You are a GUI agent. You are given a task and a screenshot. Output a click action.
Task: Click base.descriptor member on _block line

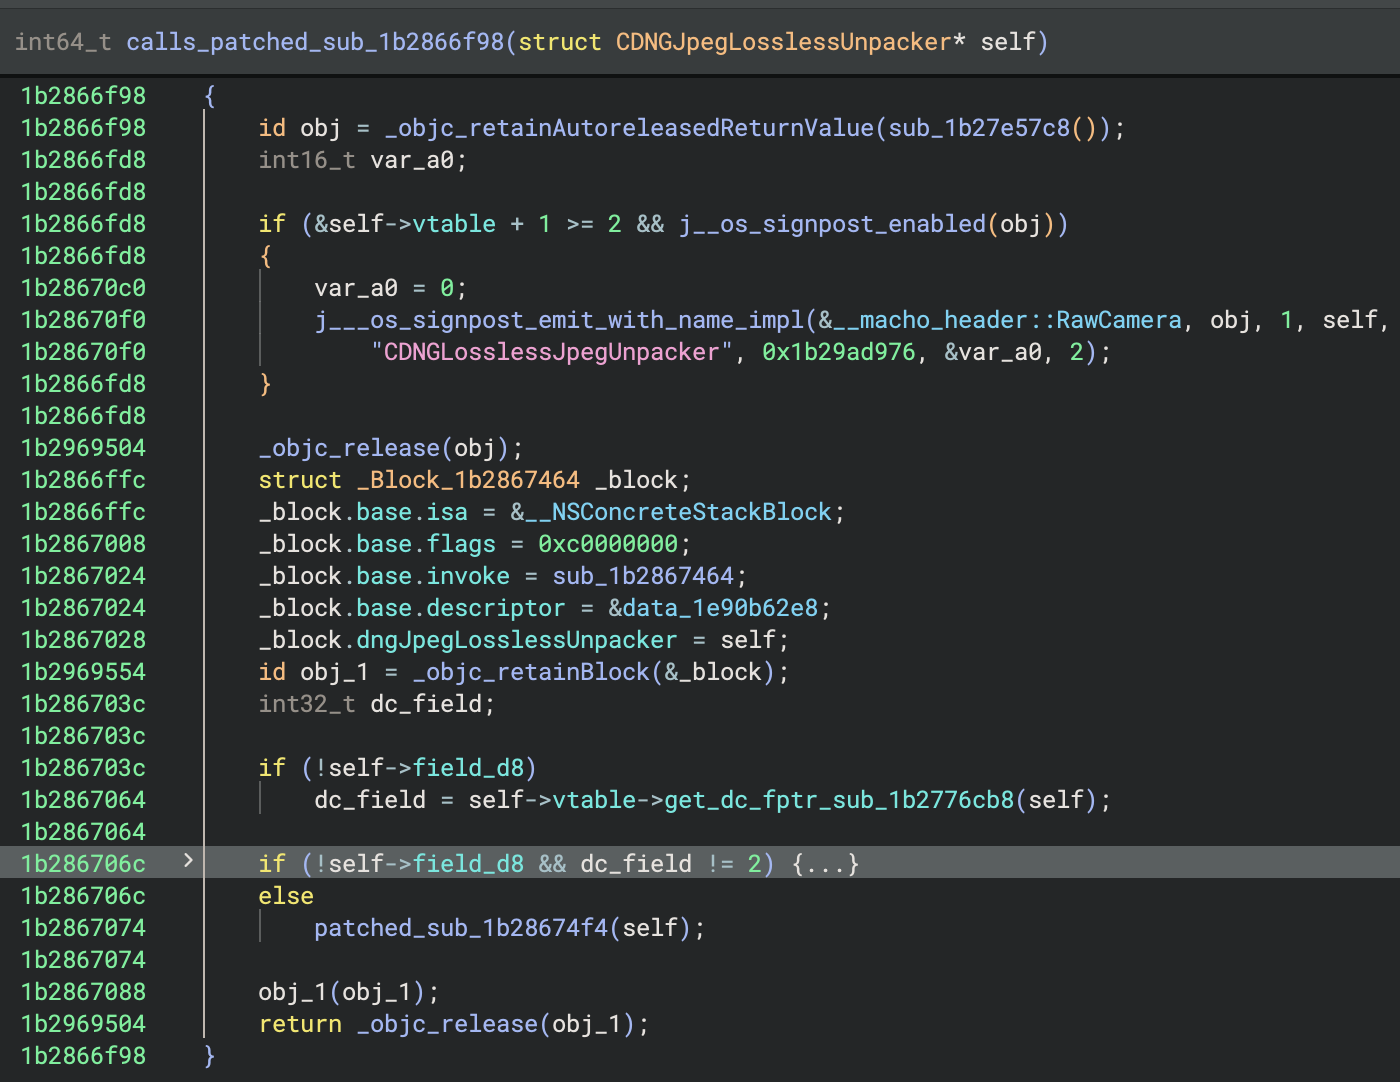pyautogui.click(x=461, y=608)
